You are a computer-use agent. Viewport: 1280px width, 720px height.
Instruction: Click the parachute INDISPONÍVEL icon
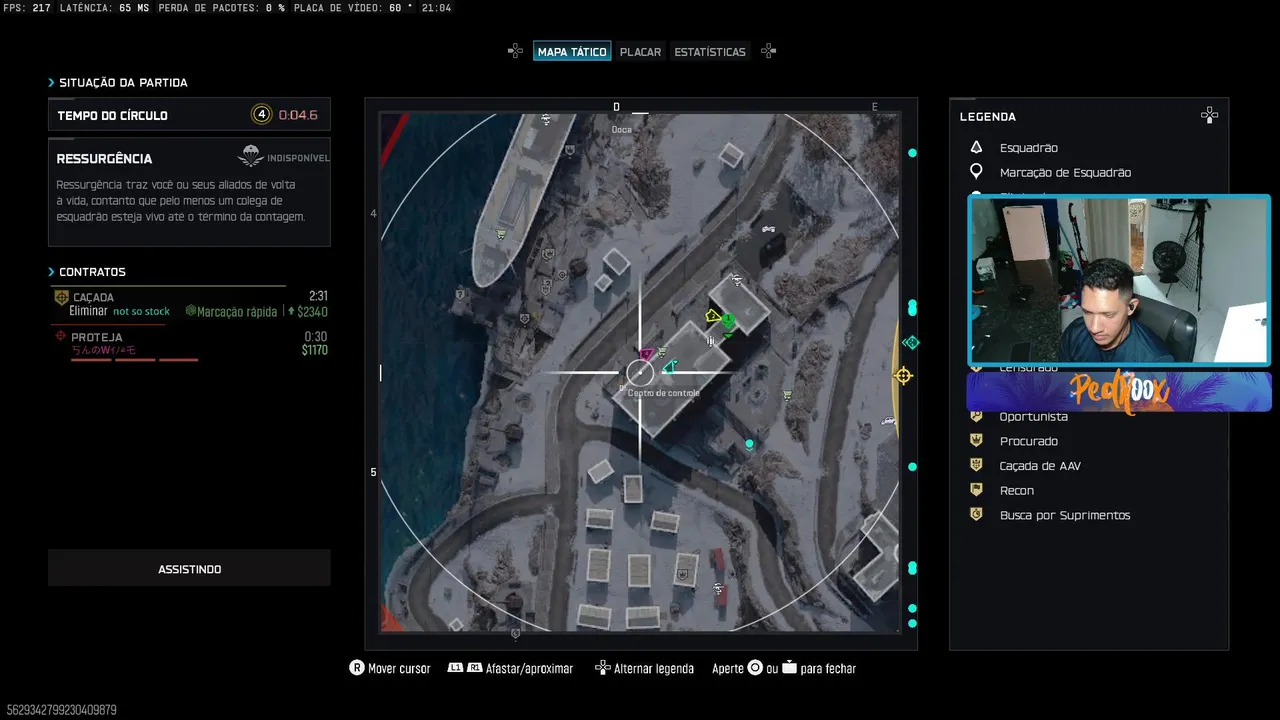tap(250, 157)
